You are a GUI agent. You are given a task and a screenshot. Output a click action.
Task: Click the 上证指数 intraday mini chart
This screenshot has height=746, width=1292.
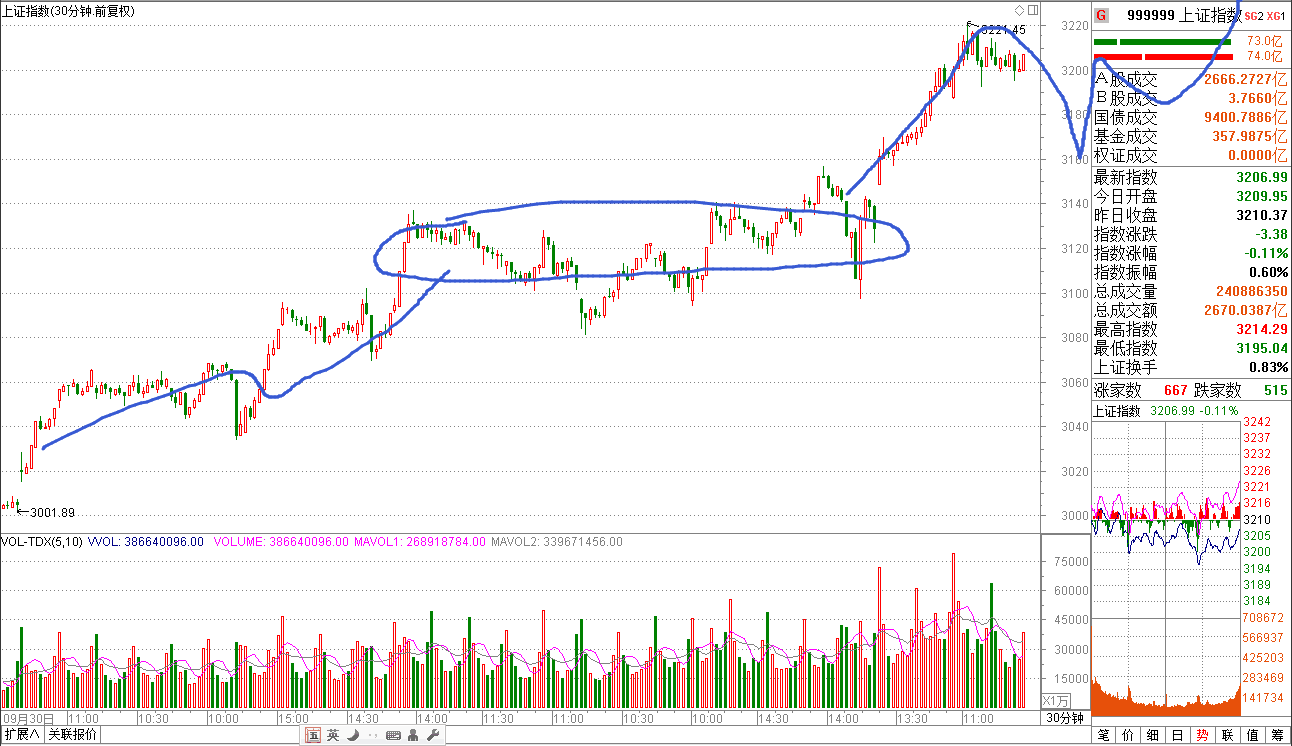pyautogui.click(x=1166, y=560)
